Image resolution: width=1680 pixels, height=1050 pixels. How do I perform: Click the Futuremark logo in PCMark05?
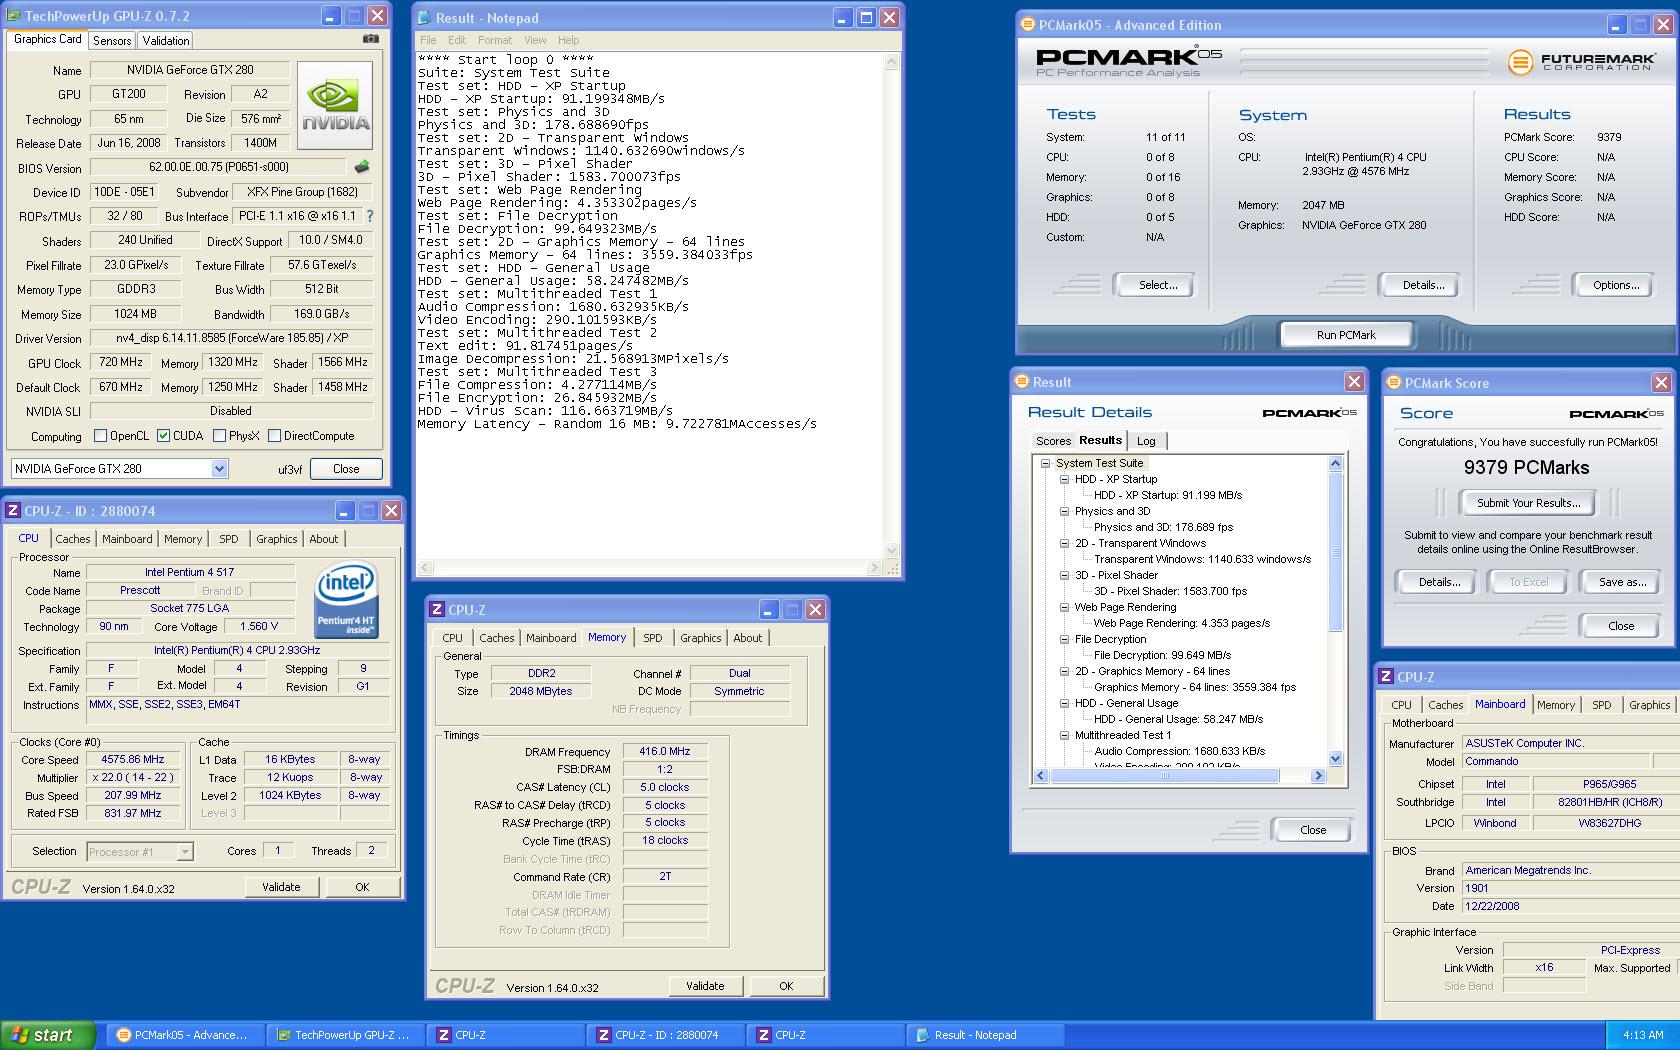[1581, 62]
